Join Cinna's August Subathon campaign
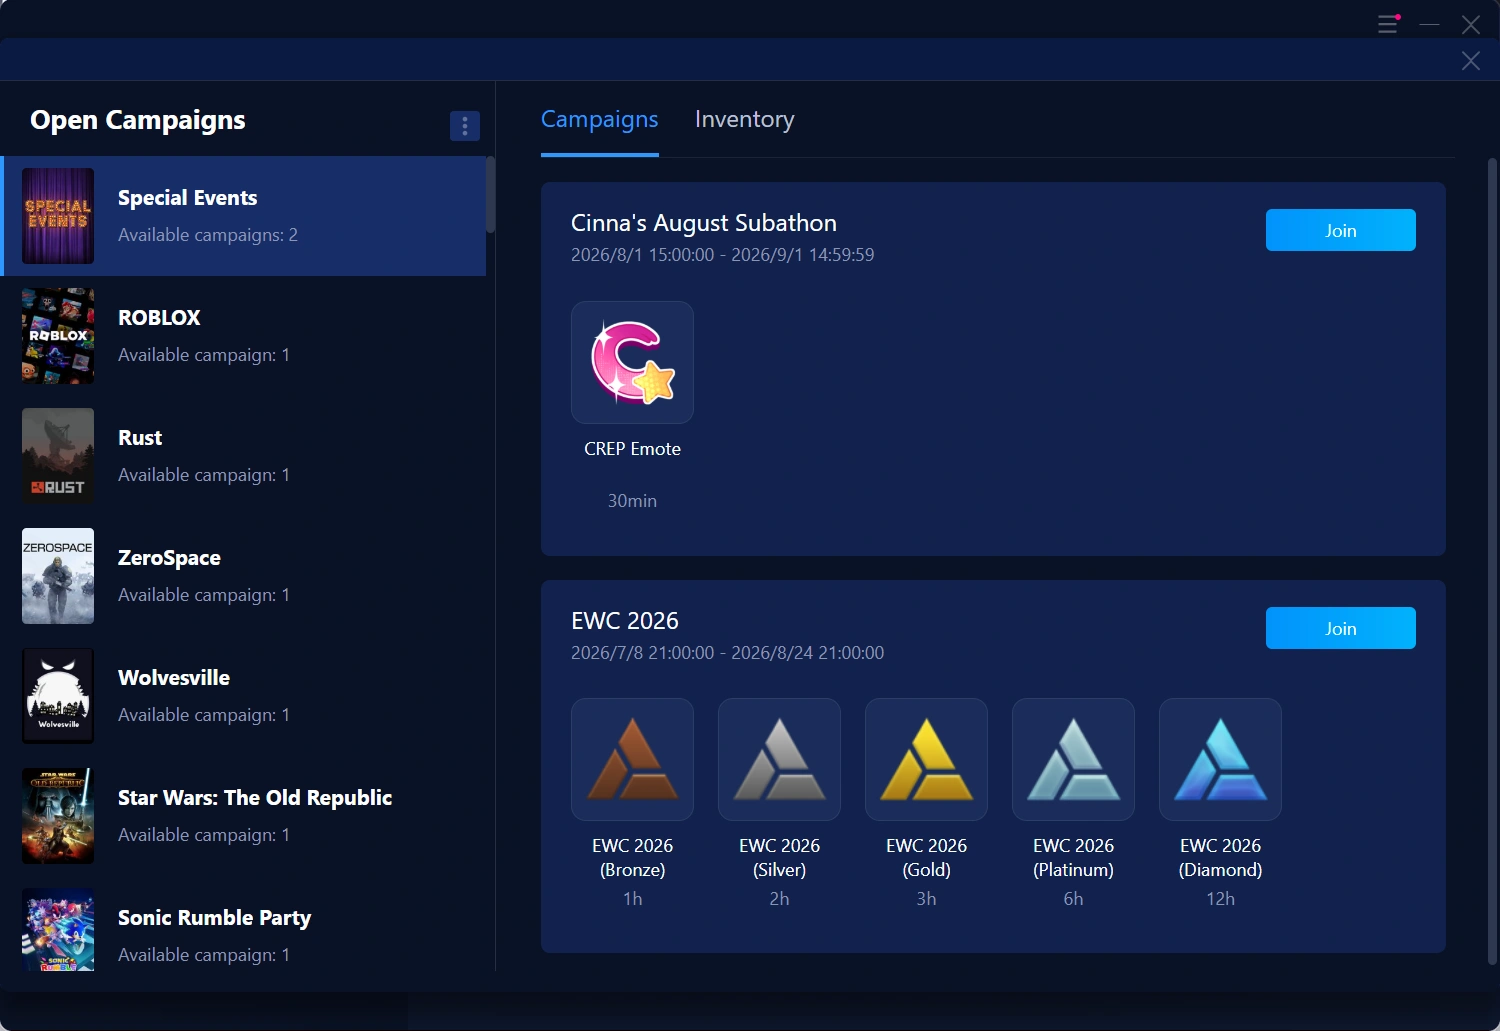Image resolution: width=1500 pixels, height=1031 pixels. click(x=1341, y=230)
